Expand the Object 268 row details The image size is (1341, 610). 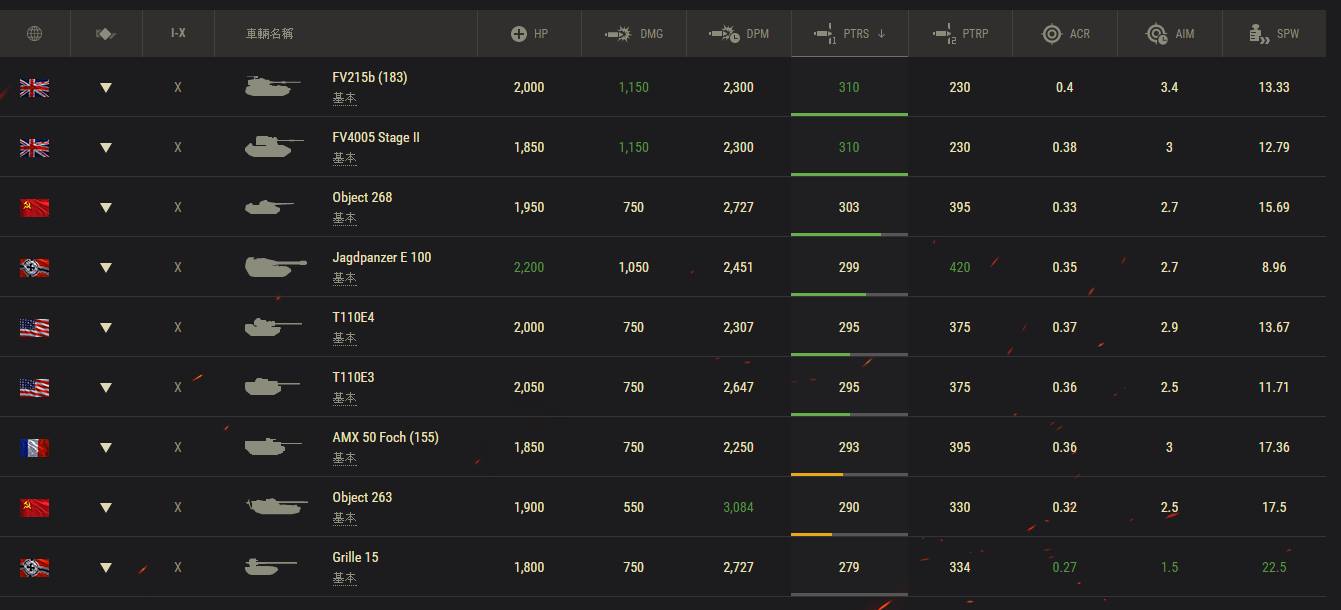[x=106, y=208]
